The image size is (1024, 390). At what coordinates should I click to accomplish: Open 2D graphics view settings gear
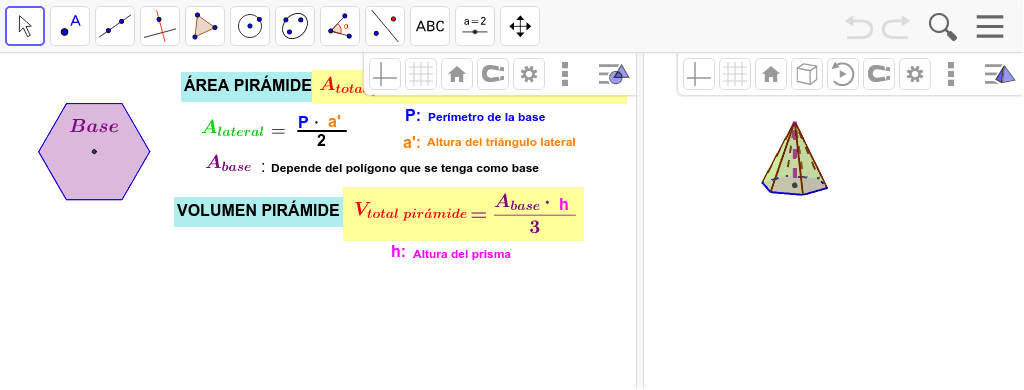tap(528, 74)
